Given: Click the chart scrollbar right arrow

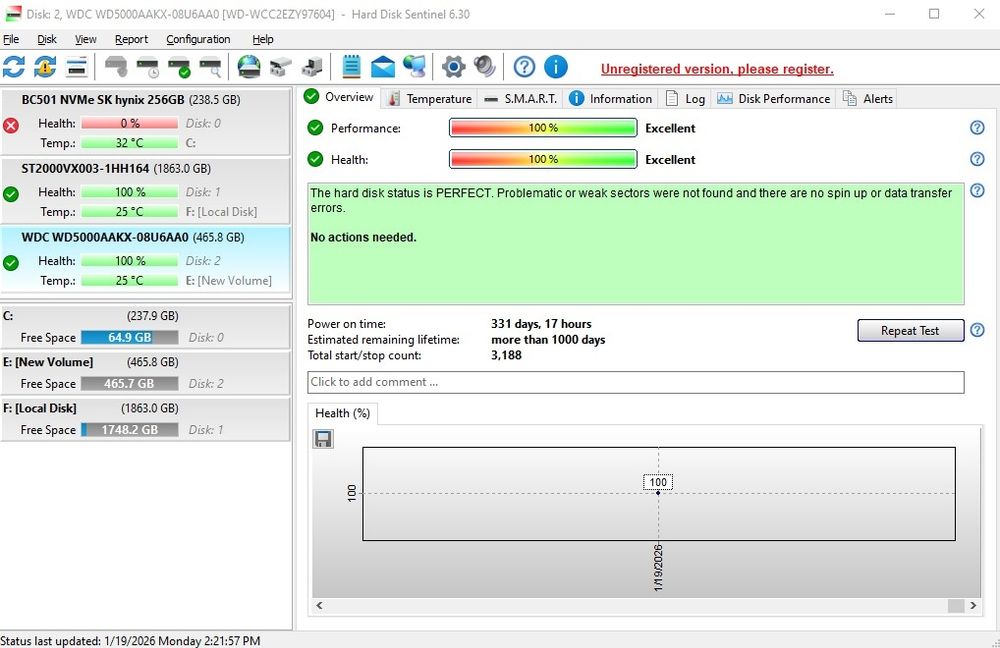Looking at the screenshot, I should pos(973,605).
